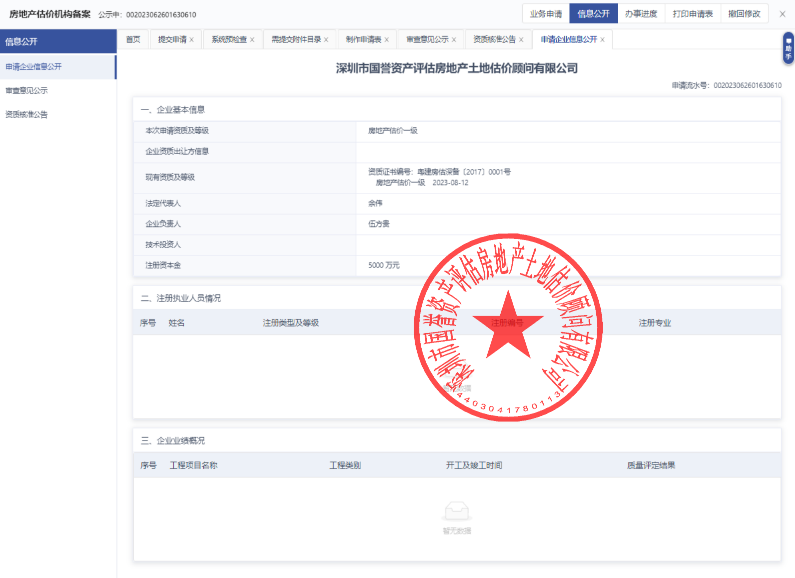This screenshot has height=578, width=795.
Task: Close the 系统预检查 tab
Action: (251, 40)
